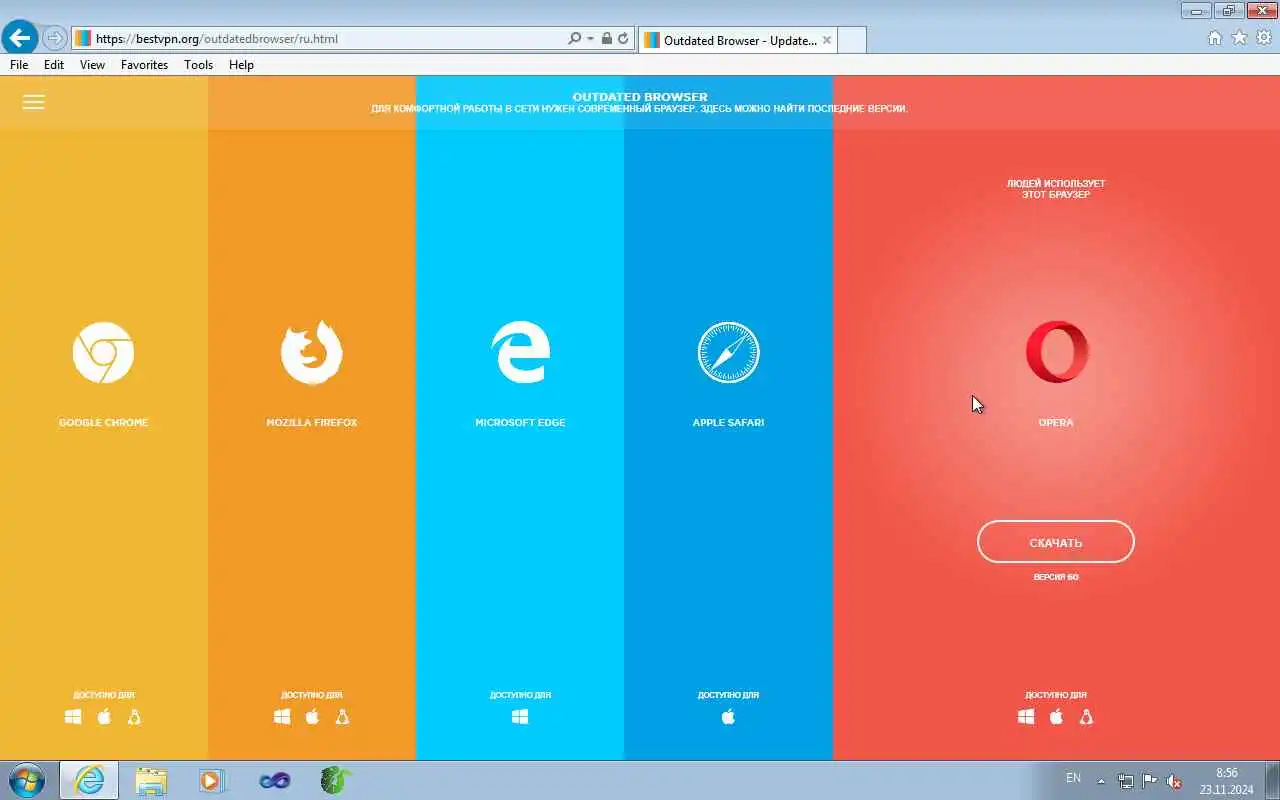
Task: Click the browser Forward arrow
Action: 54,39
